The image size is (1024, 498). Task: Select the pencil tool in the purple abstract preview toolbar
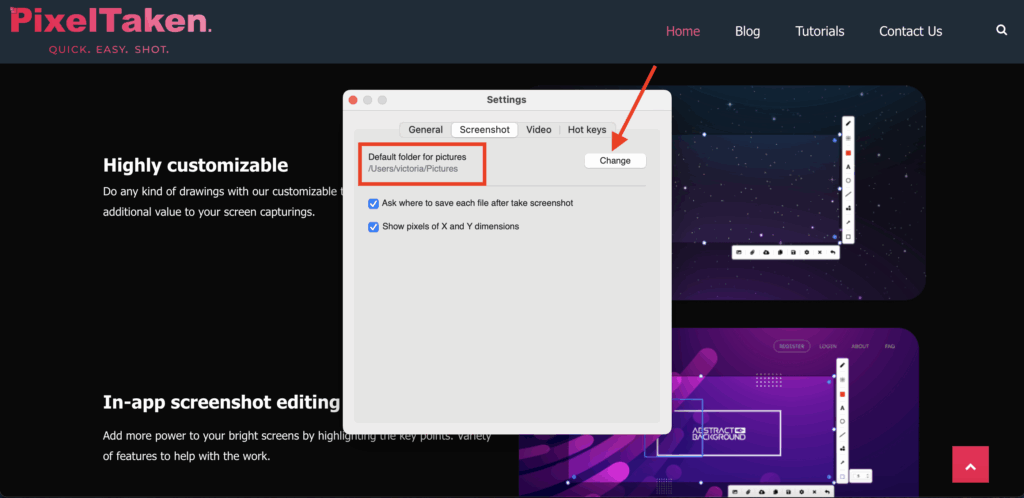(842, 366)
